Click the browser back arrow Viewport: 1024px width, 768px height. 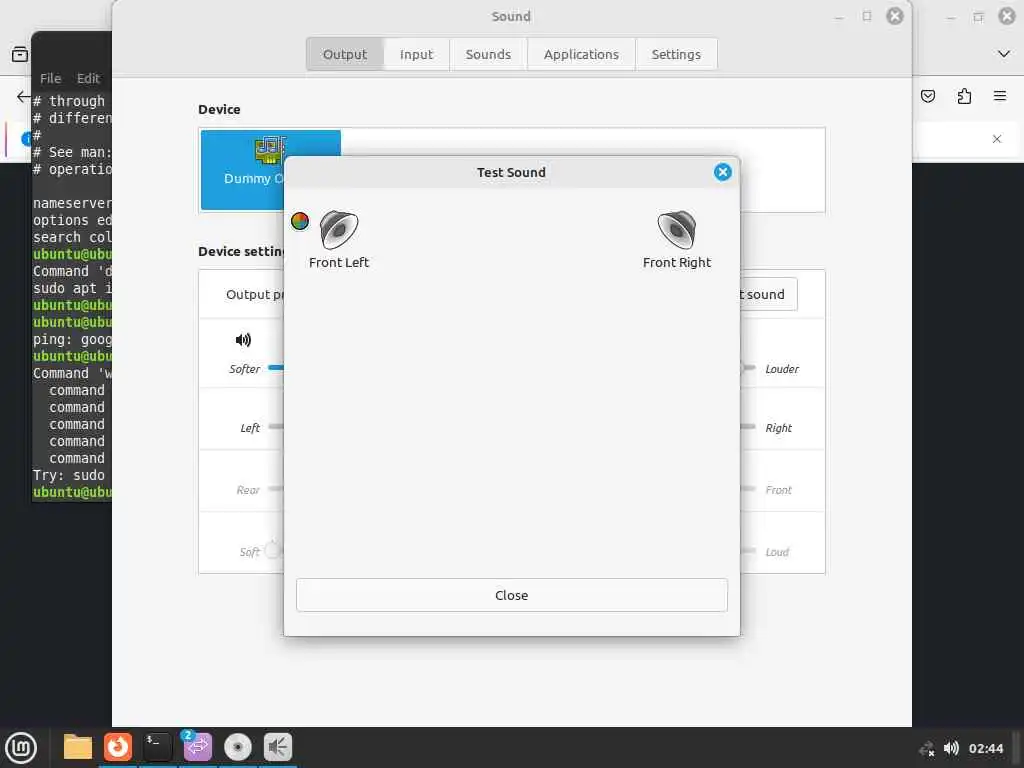23,97
